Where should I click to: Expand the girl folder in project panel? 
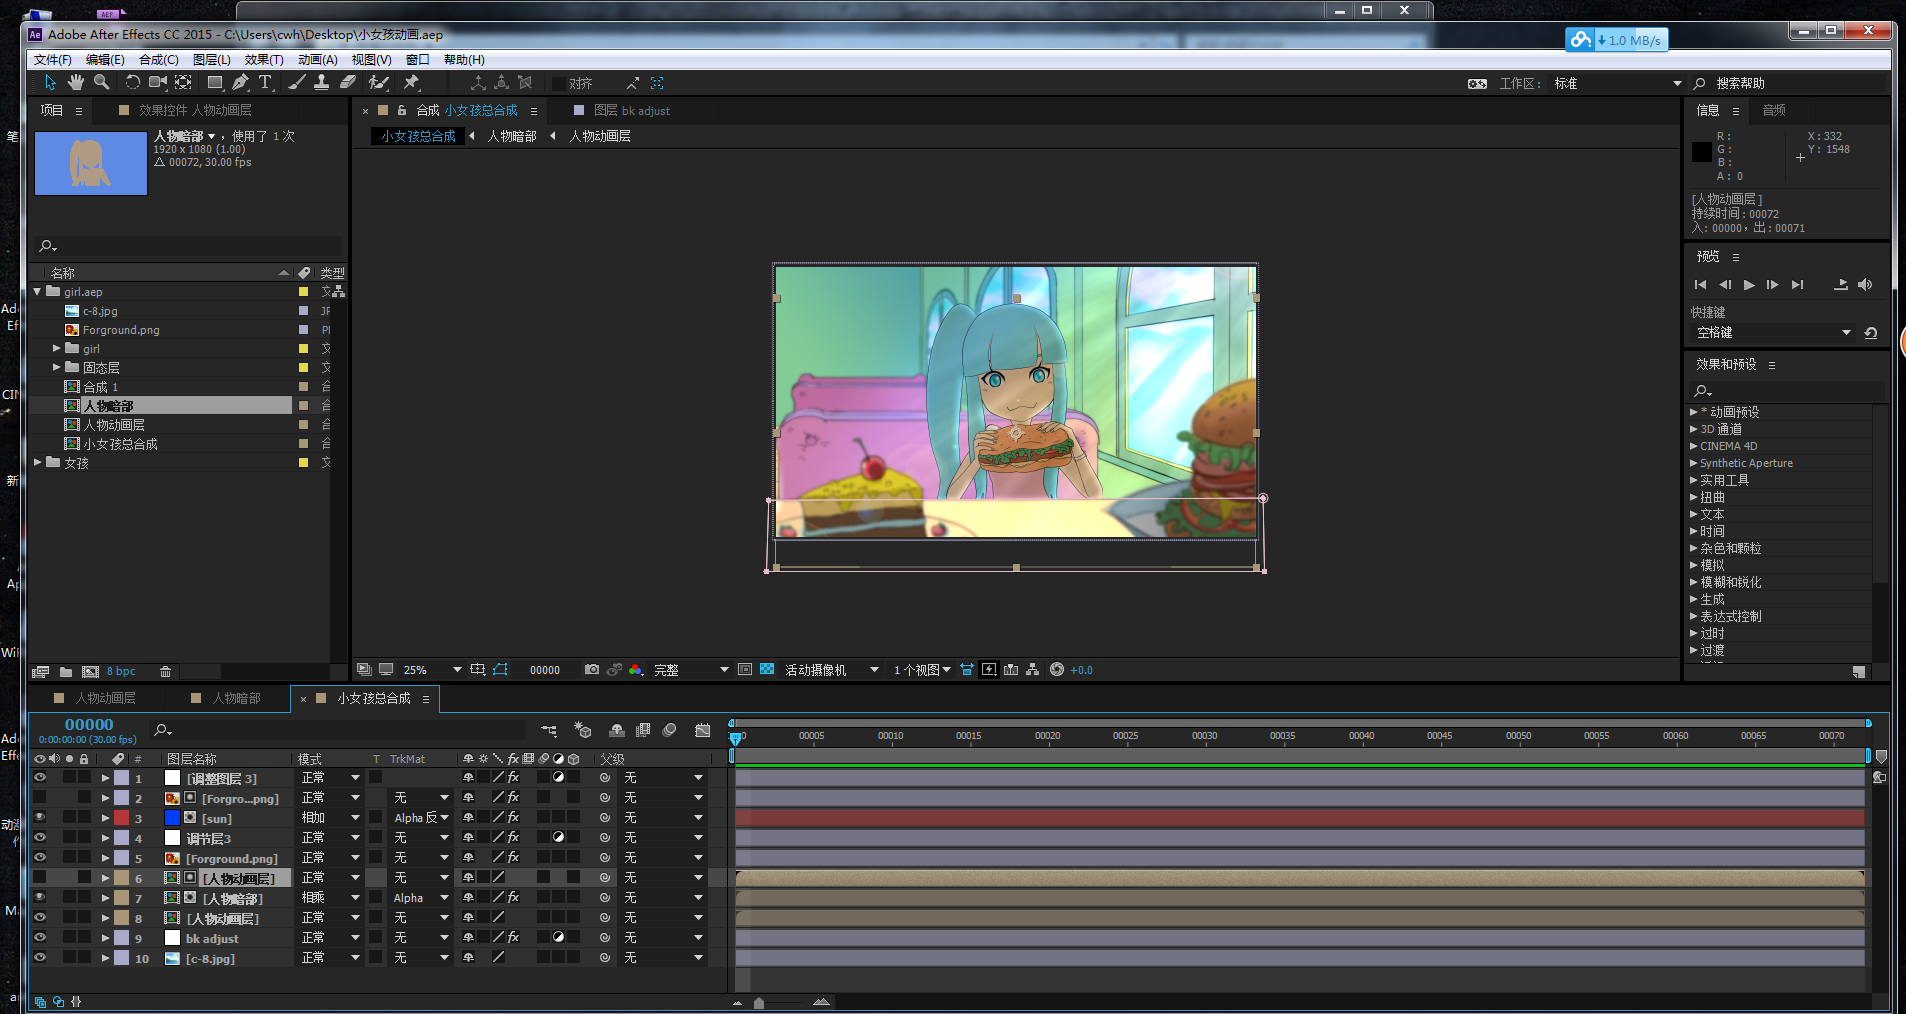(x=57, y=349)
